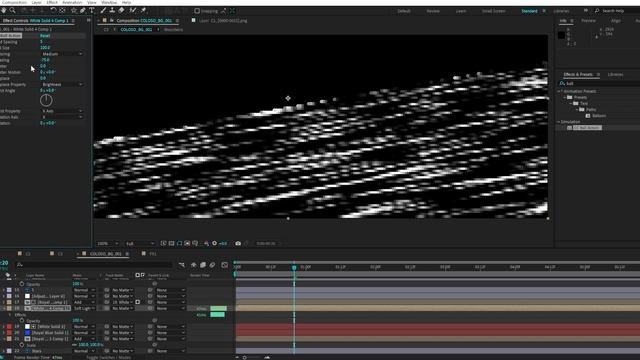Screen dimensions: 640x360
Task: Click the Effect Controls panel menu icon
Action: (x=73, y=20)
